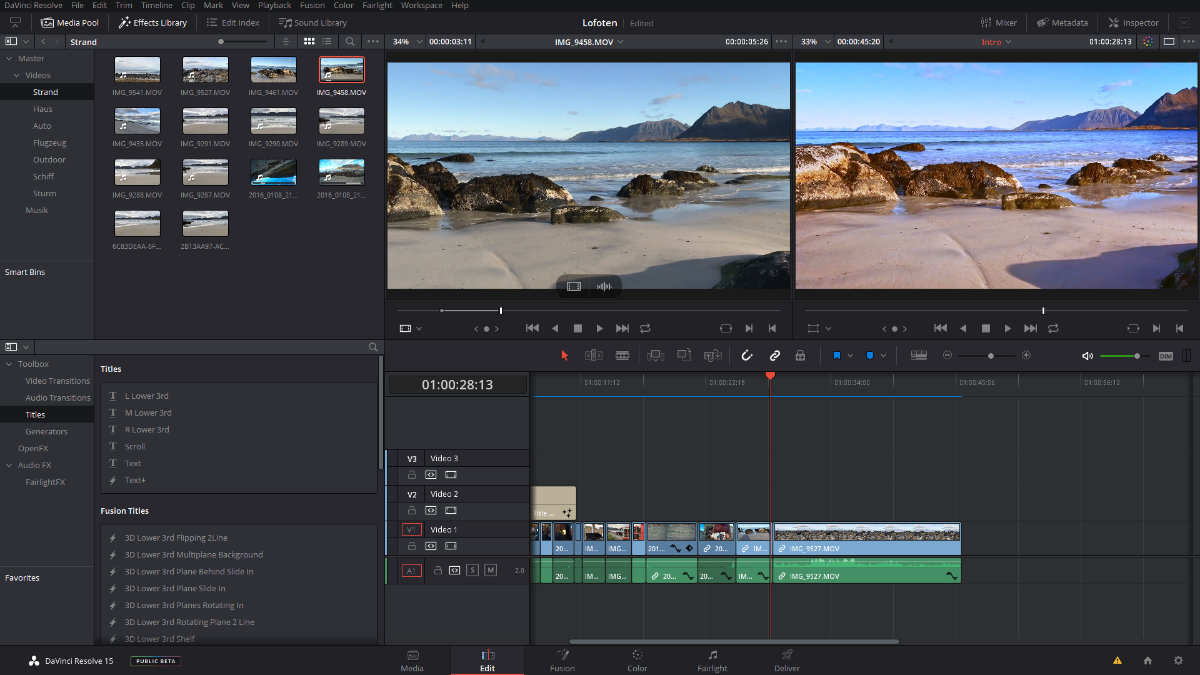Mute the A1 audio track
Viewport: 1200px width, 675px height.
pyautogui.click(x=490, y=570)
